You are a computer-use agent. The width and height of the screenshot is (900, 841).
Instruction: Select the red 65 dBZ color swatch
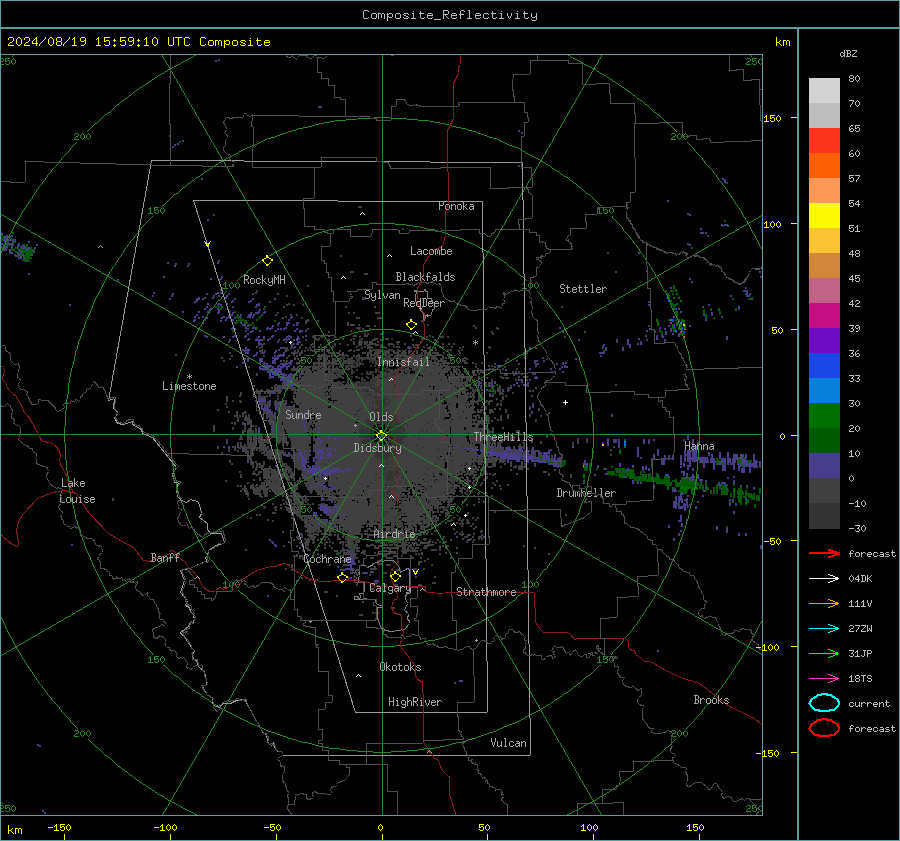(x=824, y=140)
